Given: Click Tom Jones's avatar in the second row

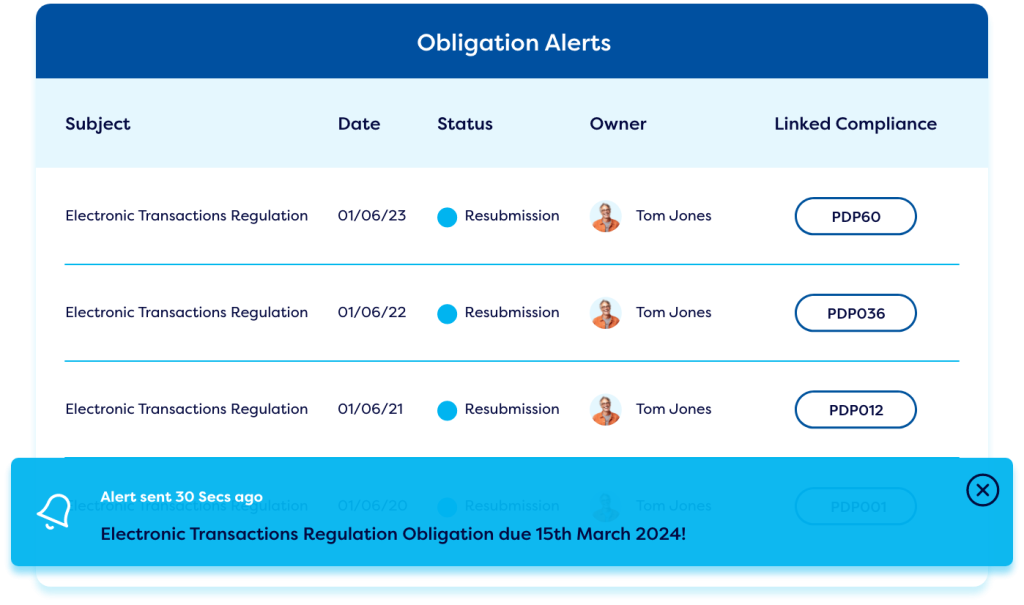Looking at the screenshot, I should 606,313.
